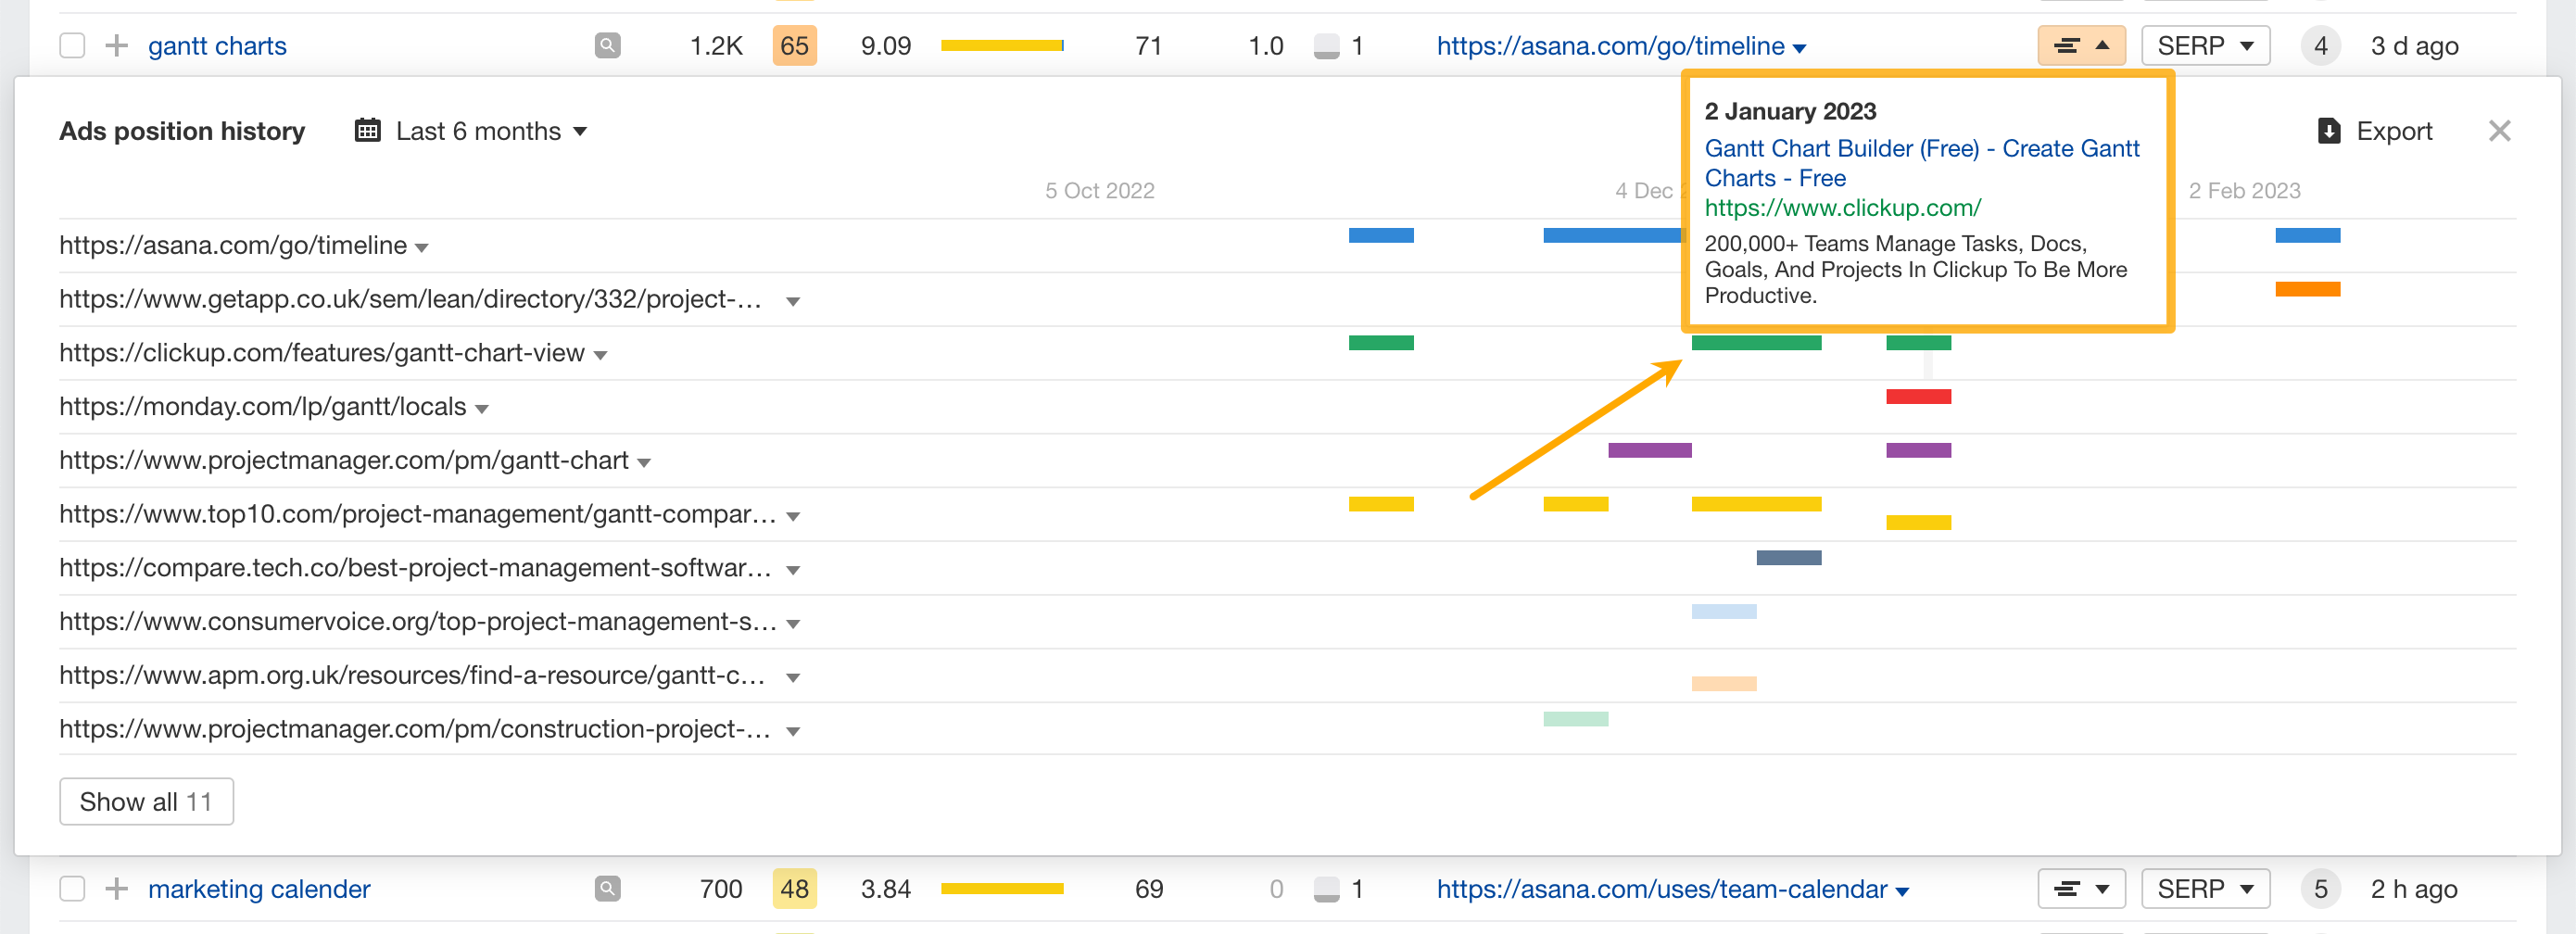The width and height of the screenshot is (2576, 934).
Task: Click the 65 difficulty badge
Action: point(794,46)
